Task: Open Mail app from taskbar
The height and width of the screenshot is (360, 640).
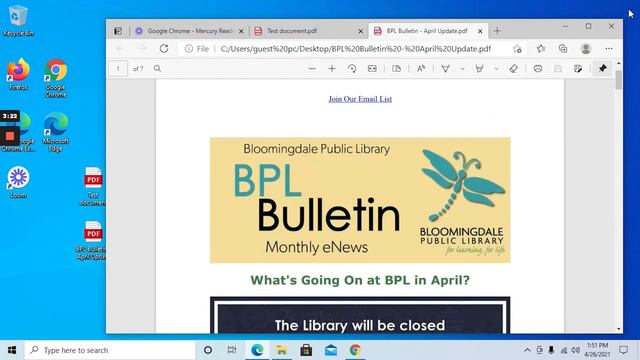Action: 331,350
